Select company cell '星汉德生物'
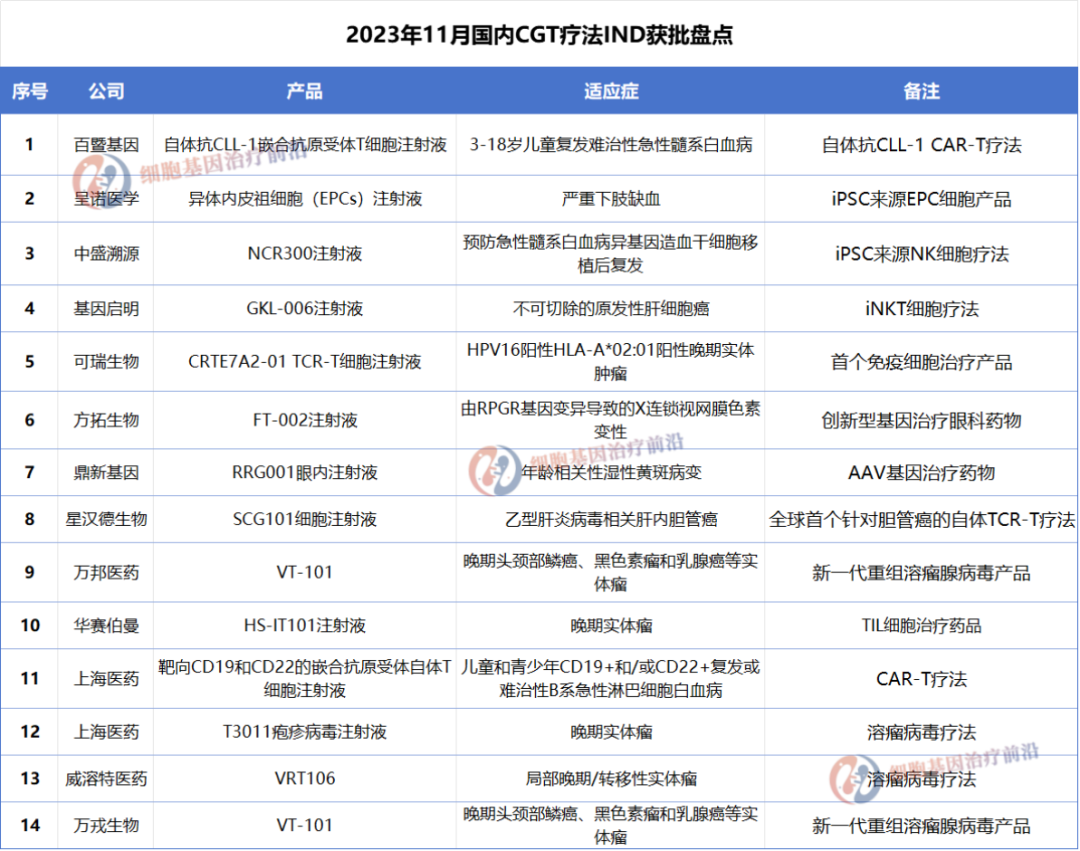 (106, 519)
